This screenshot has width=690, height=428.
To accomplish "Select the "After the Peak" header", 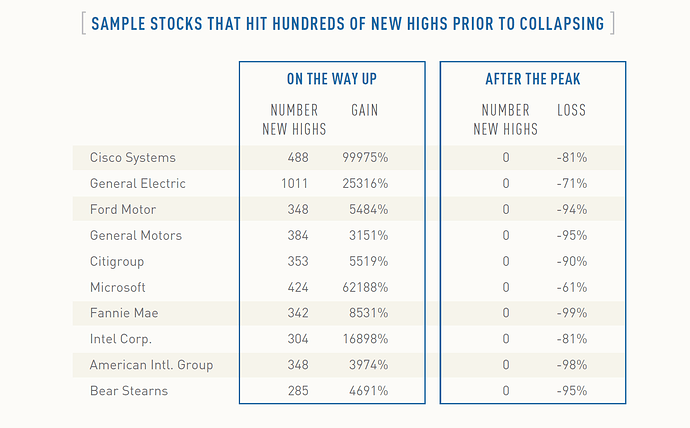I will coord(532,79).
